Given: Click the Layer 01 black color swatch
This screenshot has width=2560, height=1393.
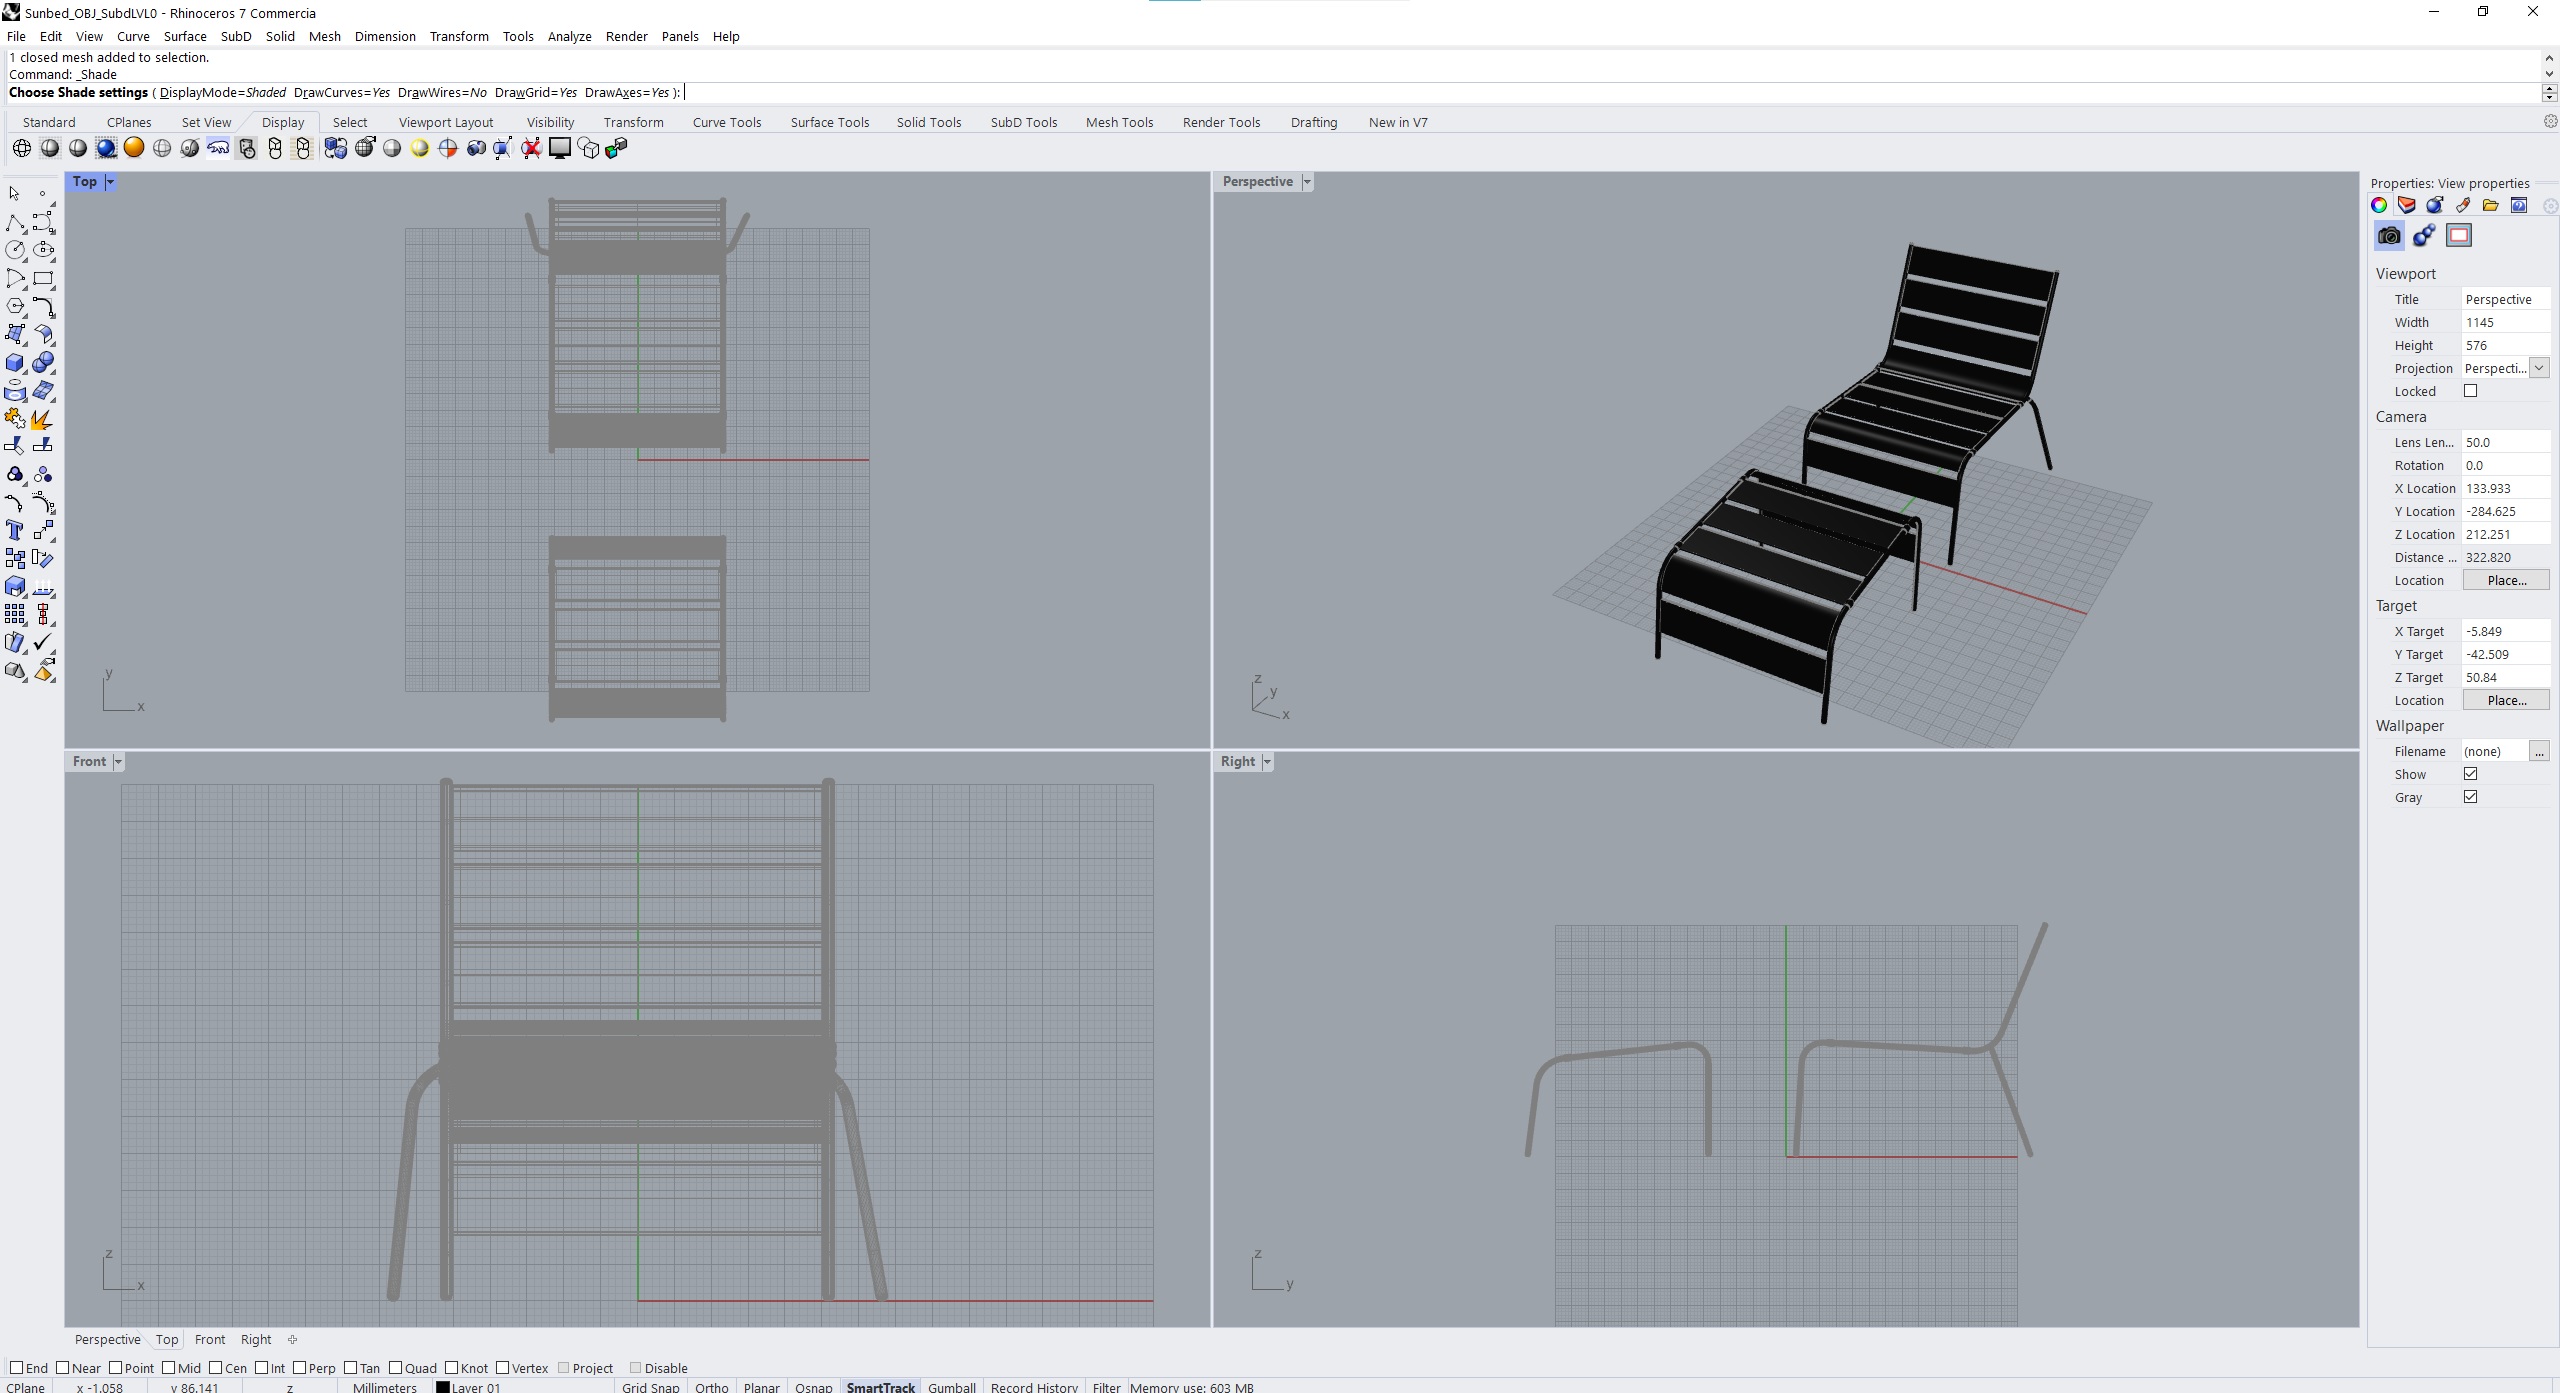Looking at the screenshot, I should pos(443,1387).
